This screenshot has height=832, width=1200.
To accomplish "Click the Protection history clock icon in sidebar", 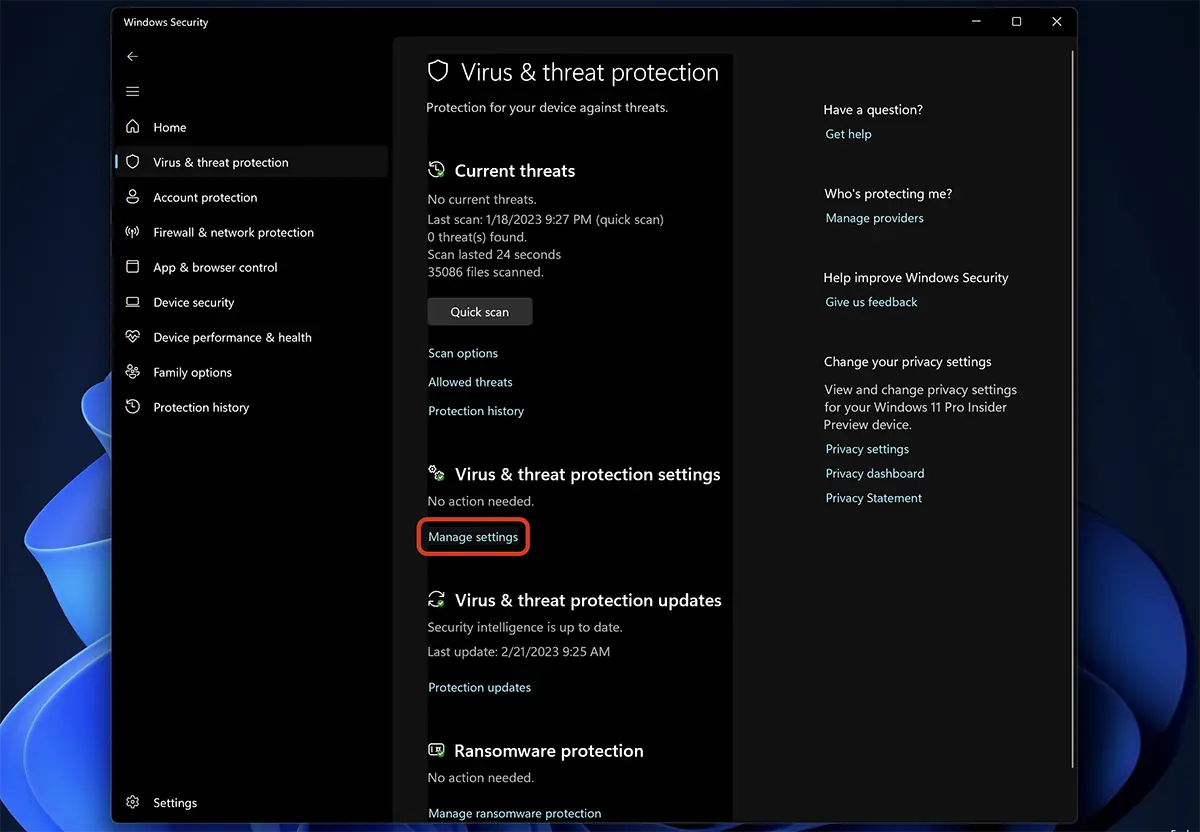I will [x=132, y=407].
